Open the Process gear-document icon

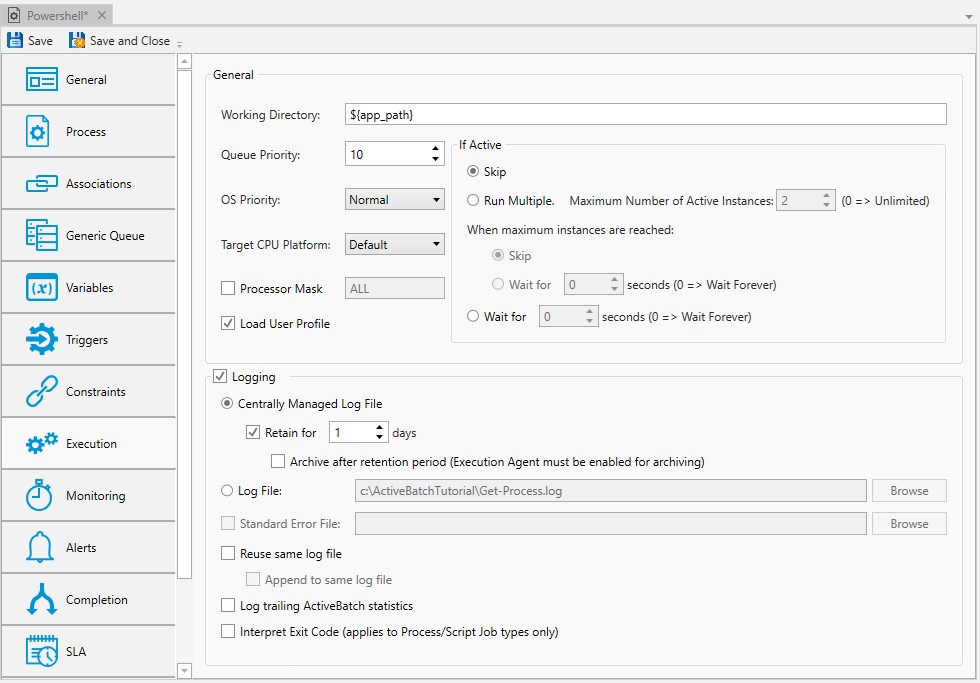click(38, 132)
